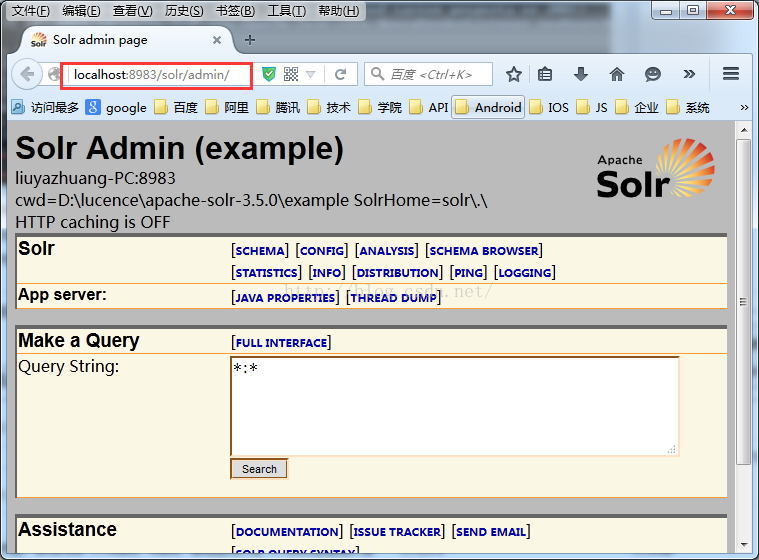Open the JAVA PROPERTIES link
Viewport: 759px width, 560px height.
pyautogui.click(x=285, y=298)
